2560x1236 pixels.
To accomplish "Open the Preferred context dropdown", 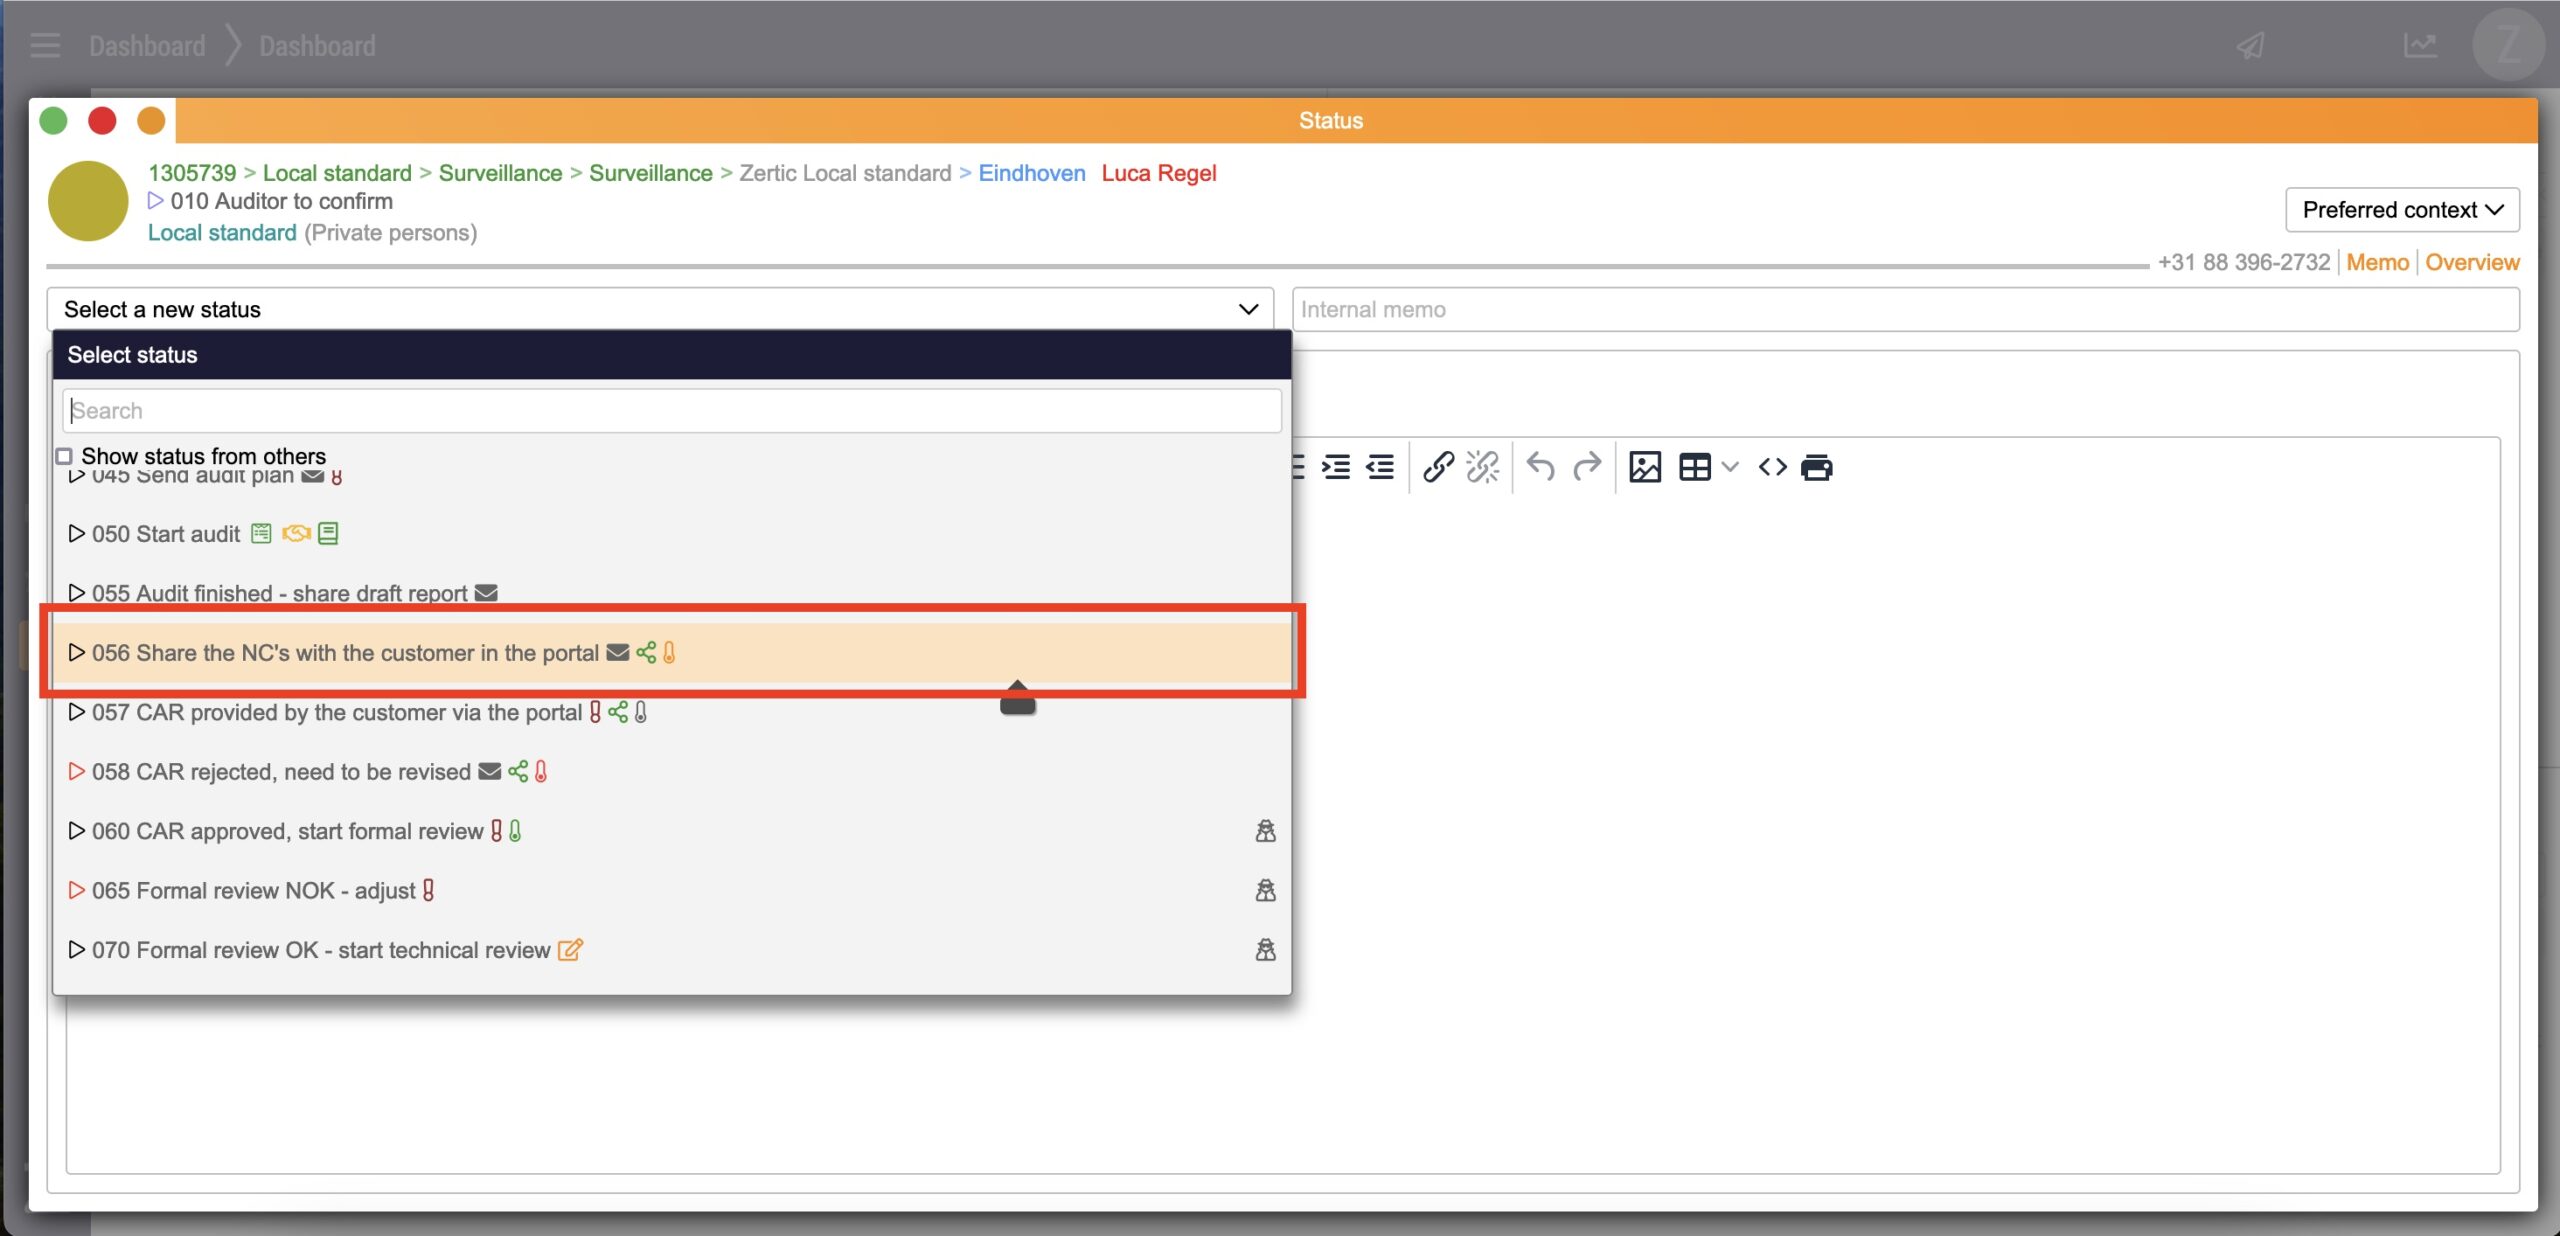I will [x=2401, y=210].
